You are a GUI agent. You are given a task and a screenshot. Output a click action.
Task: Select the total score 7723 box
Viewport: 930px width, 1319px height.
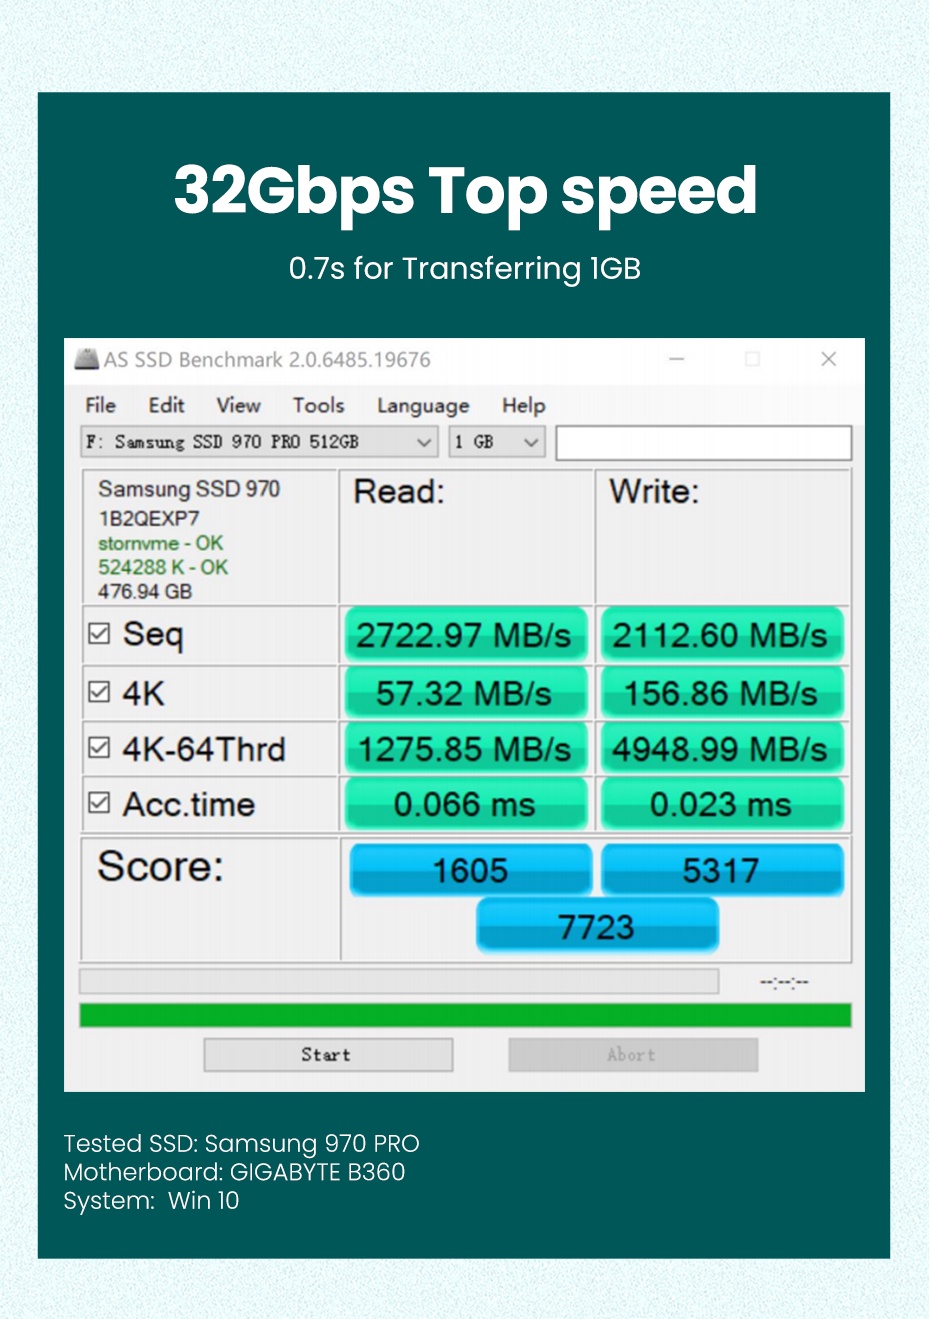point(597,926)
